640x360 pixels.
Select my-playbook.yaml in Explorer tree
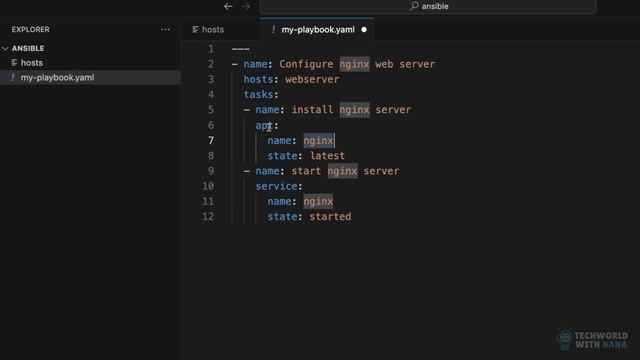click(x=57, y=78)
